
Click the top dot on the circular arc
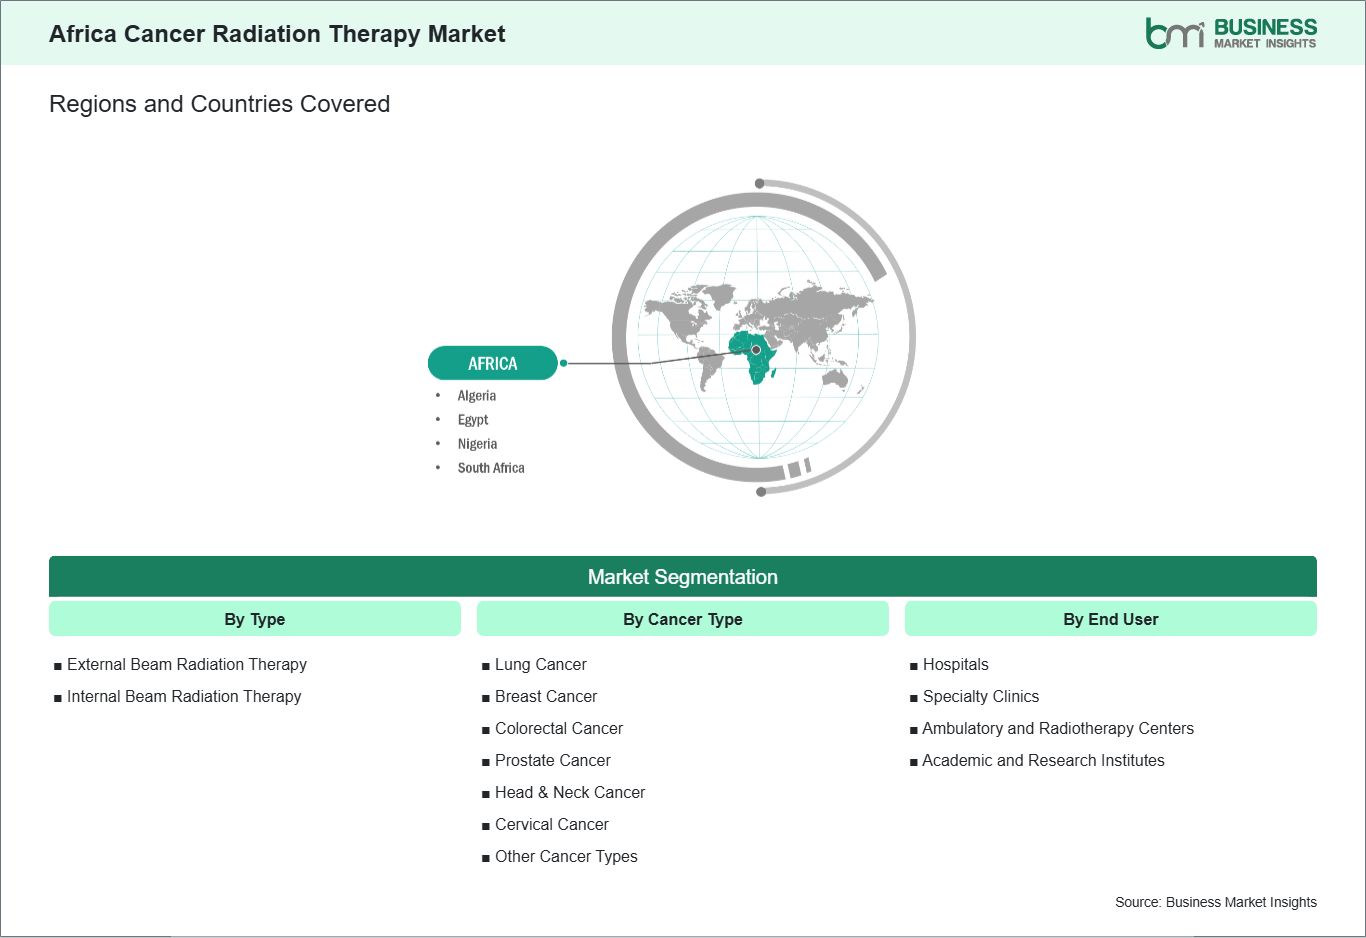(760, 183)
